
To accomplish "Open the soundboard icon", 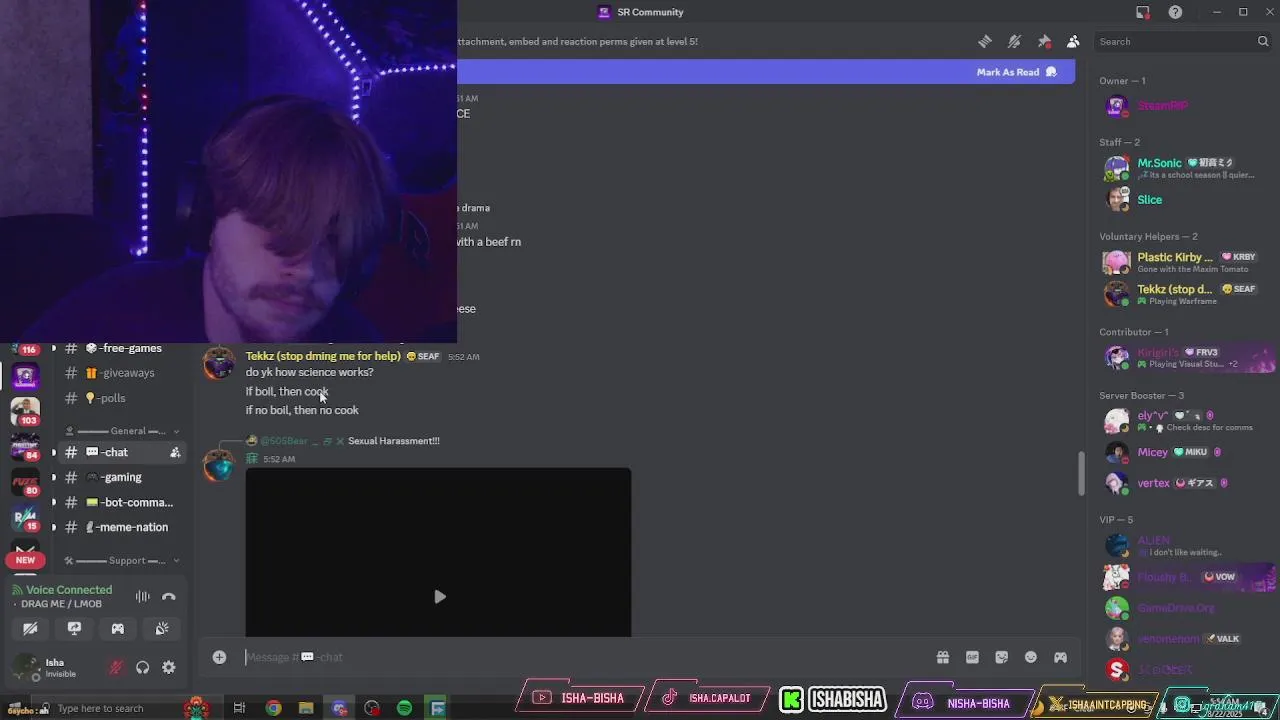I will pos(162,629).
